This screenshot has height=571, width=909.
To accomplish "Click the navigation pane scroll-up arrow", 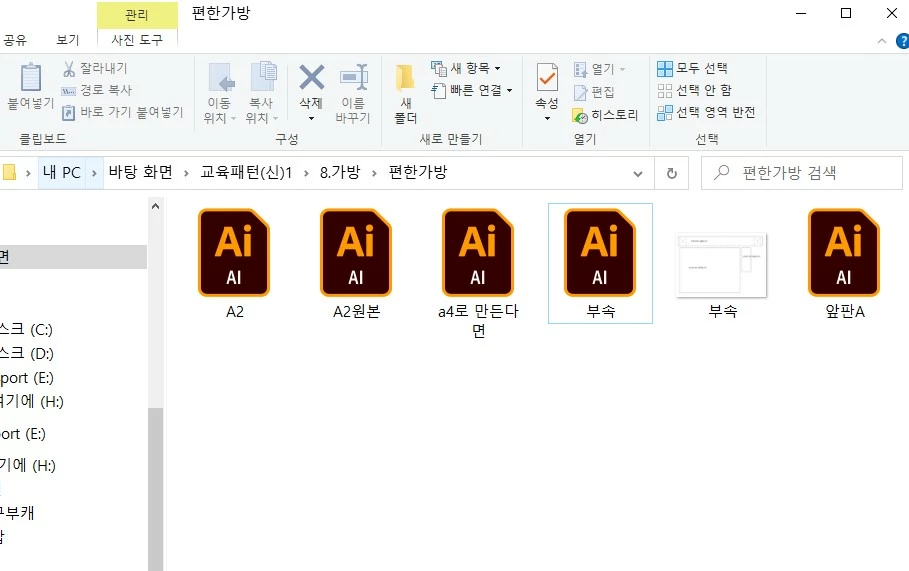I will 155,206.
